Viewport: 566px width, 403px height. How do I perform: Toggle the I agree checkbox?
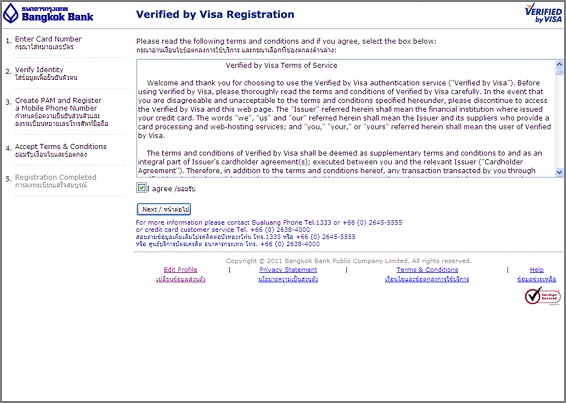coord(142,188)
